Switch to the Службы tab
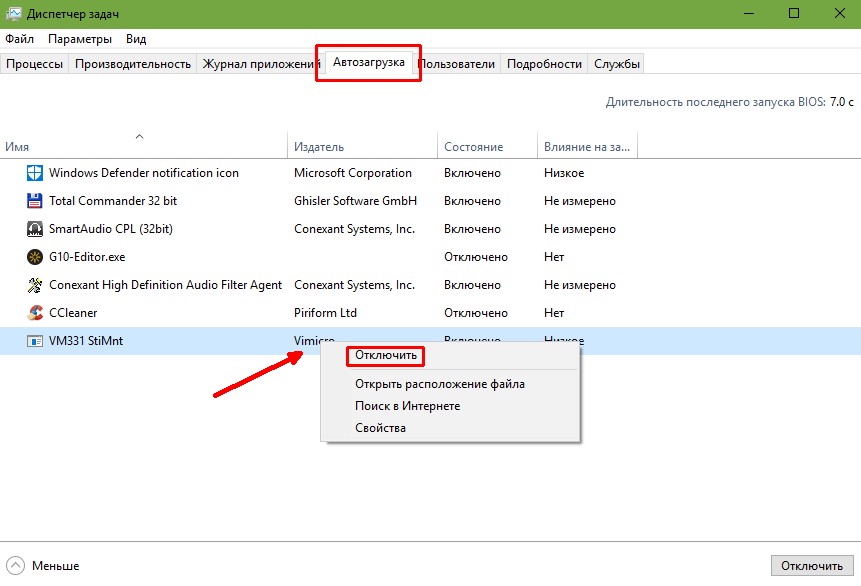Image resolution: width=861 pixels, height=586 pixels. 617,64
